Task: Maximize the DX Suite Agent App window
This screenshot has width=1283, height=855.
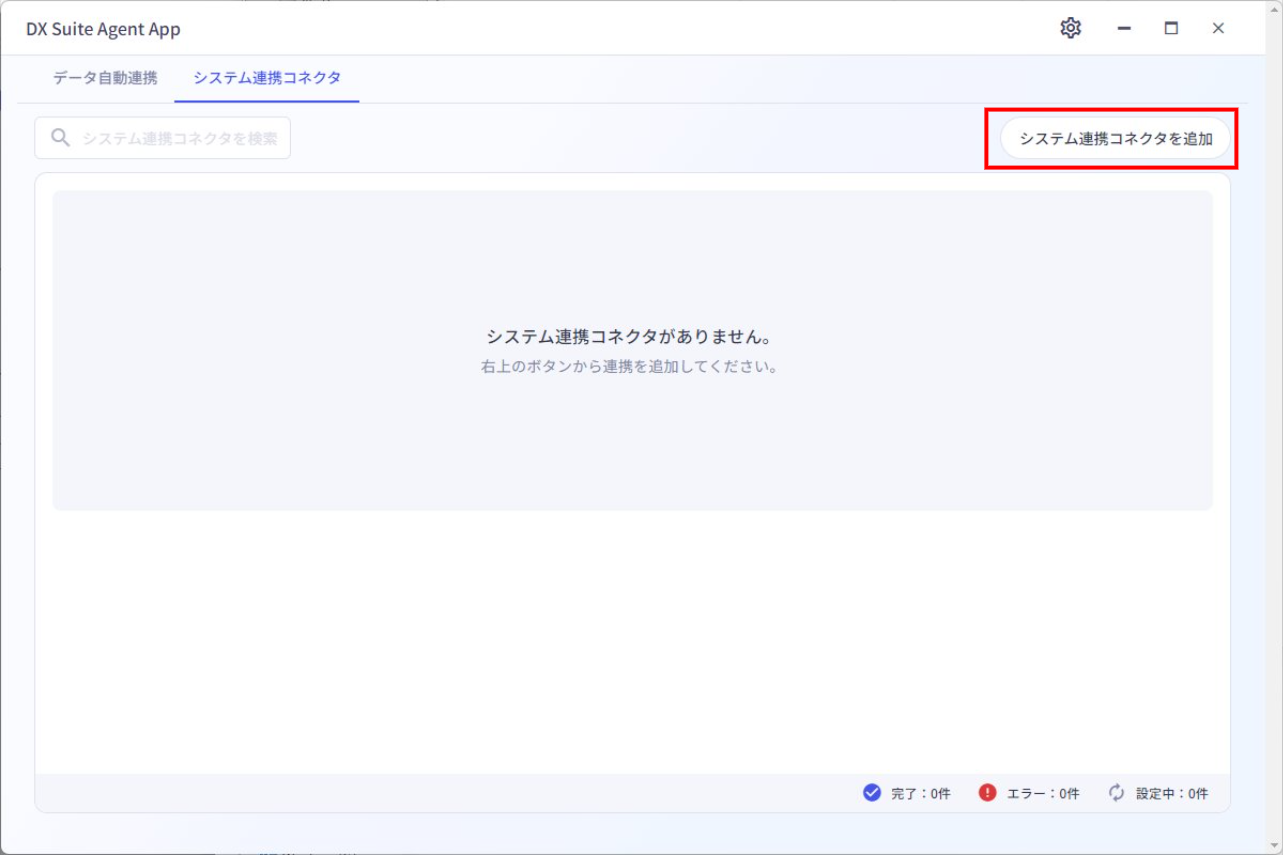Action: click(1171, 29)
